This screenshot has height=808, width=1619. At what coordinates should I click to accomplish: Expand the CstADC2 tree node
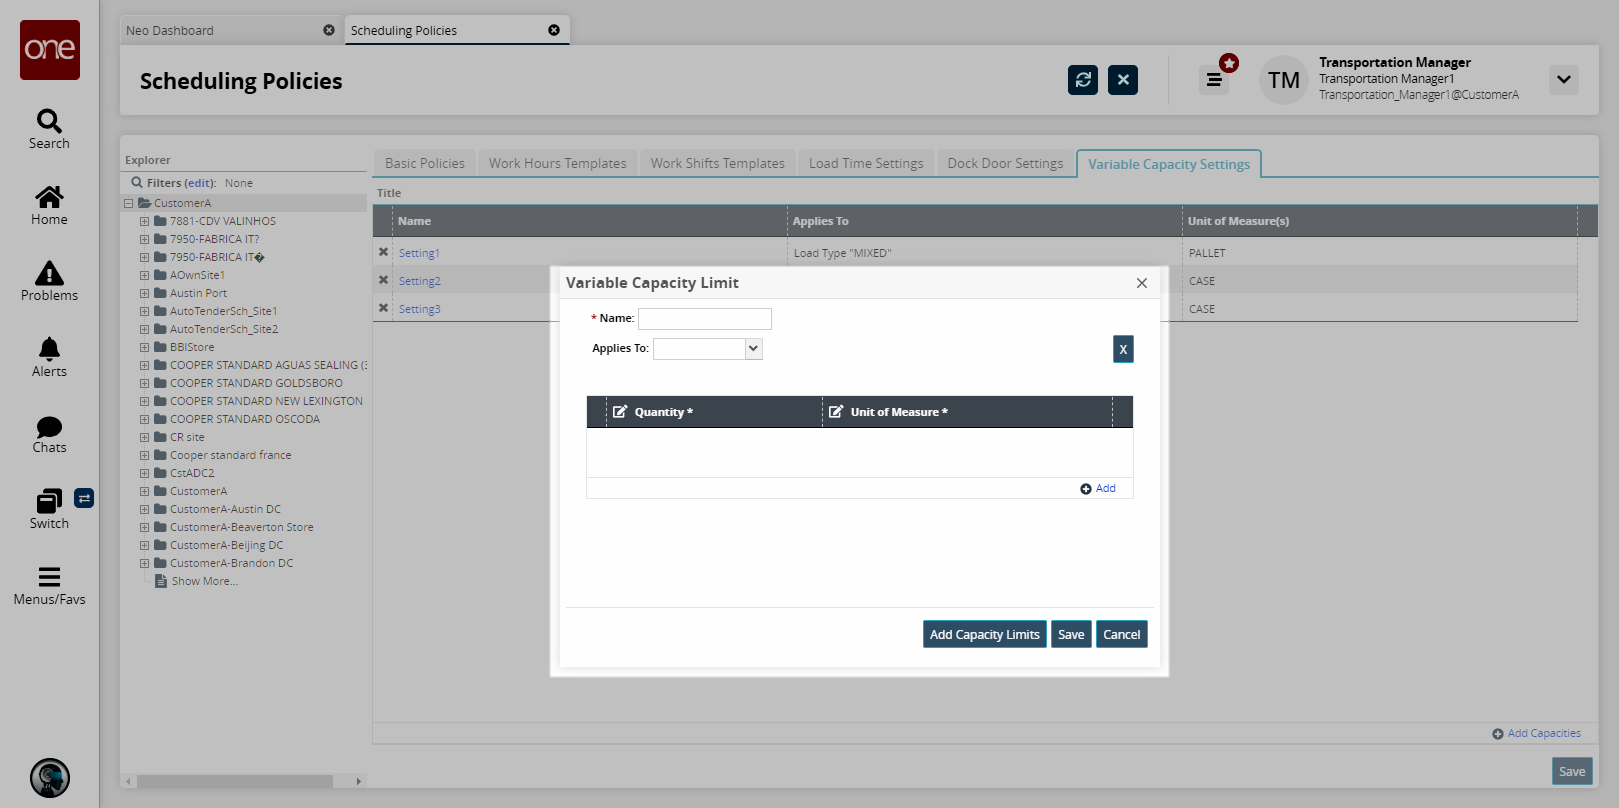(145, 473)
